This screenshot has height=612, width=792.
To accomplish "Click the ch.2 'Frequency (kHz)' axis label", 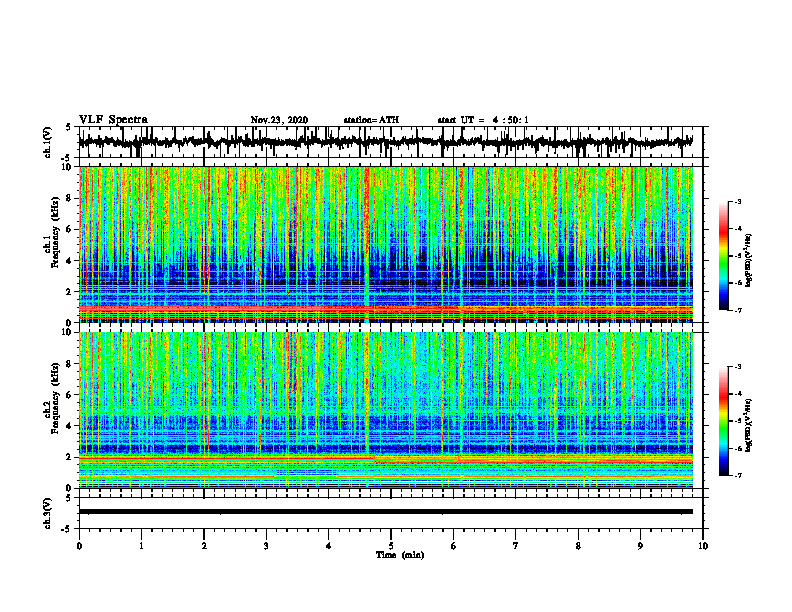I will (54, 398).
